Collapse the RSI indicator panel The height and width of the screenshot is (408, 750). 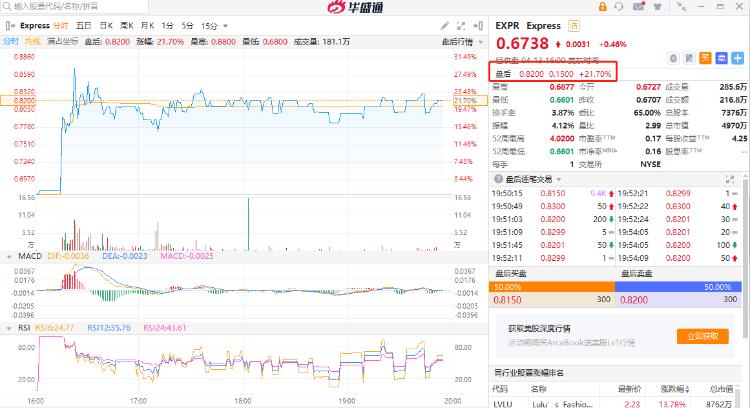(9, 329)
